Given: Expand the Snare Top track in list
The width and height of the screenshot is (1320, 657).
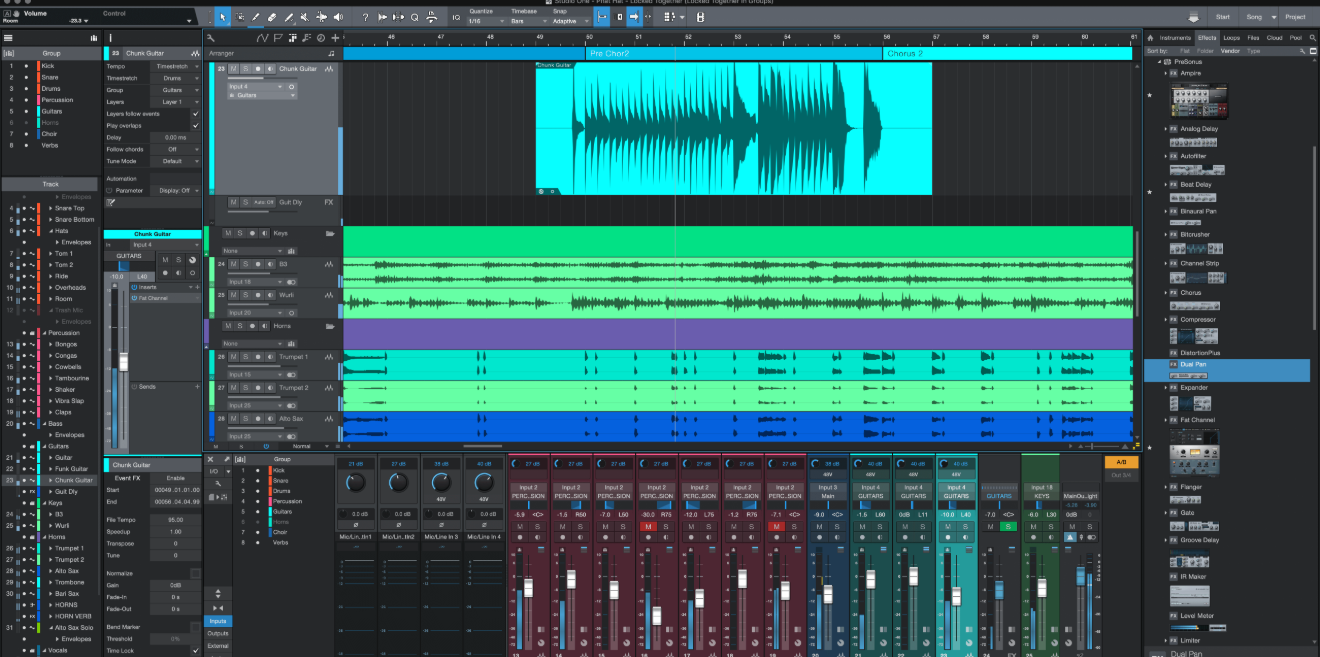Looking at the screenshot, I should coord(51,208).
